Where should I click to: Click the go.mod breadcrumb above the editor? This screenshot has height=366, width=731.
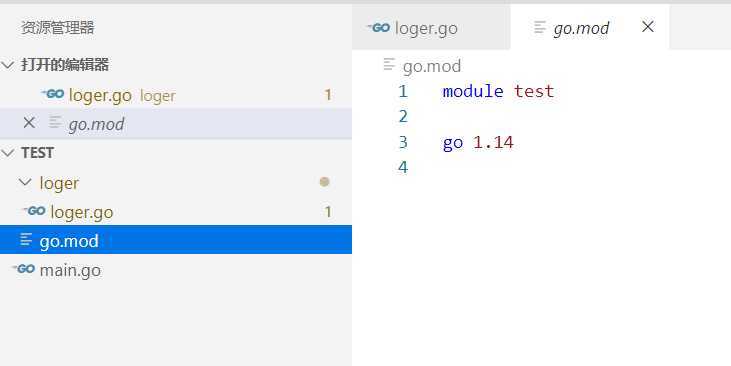(432, 66)
